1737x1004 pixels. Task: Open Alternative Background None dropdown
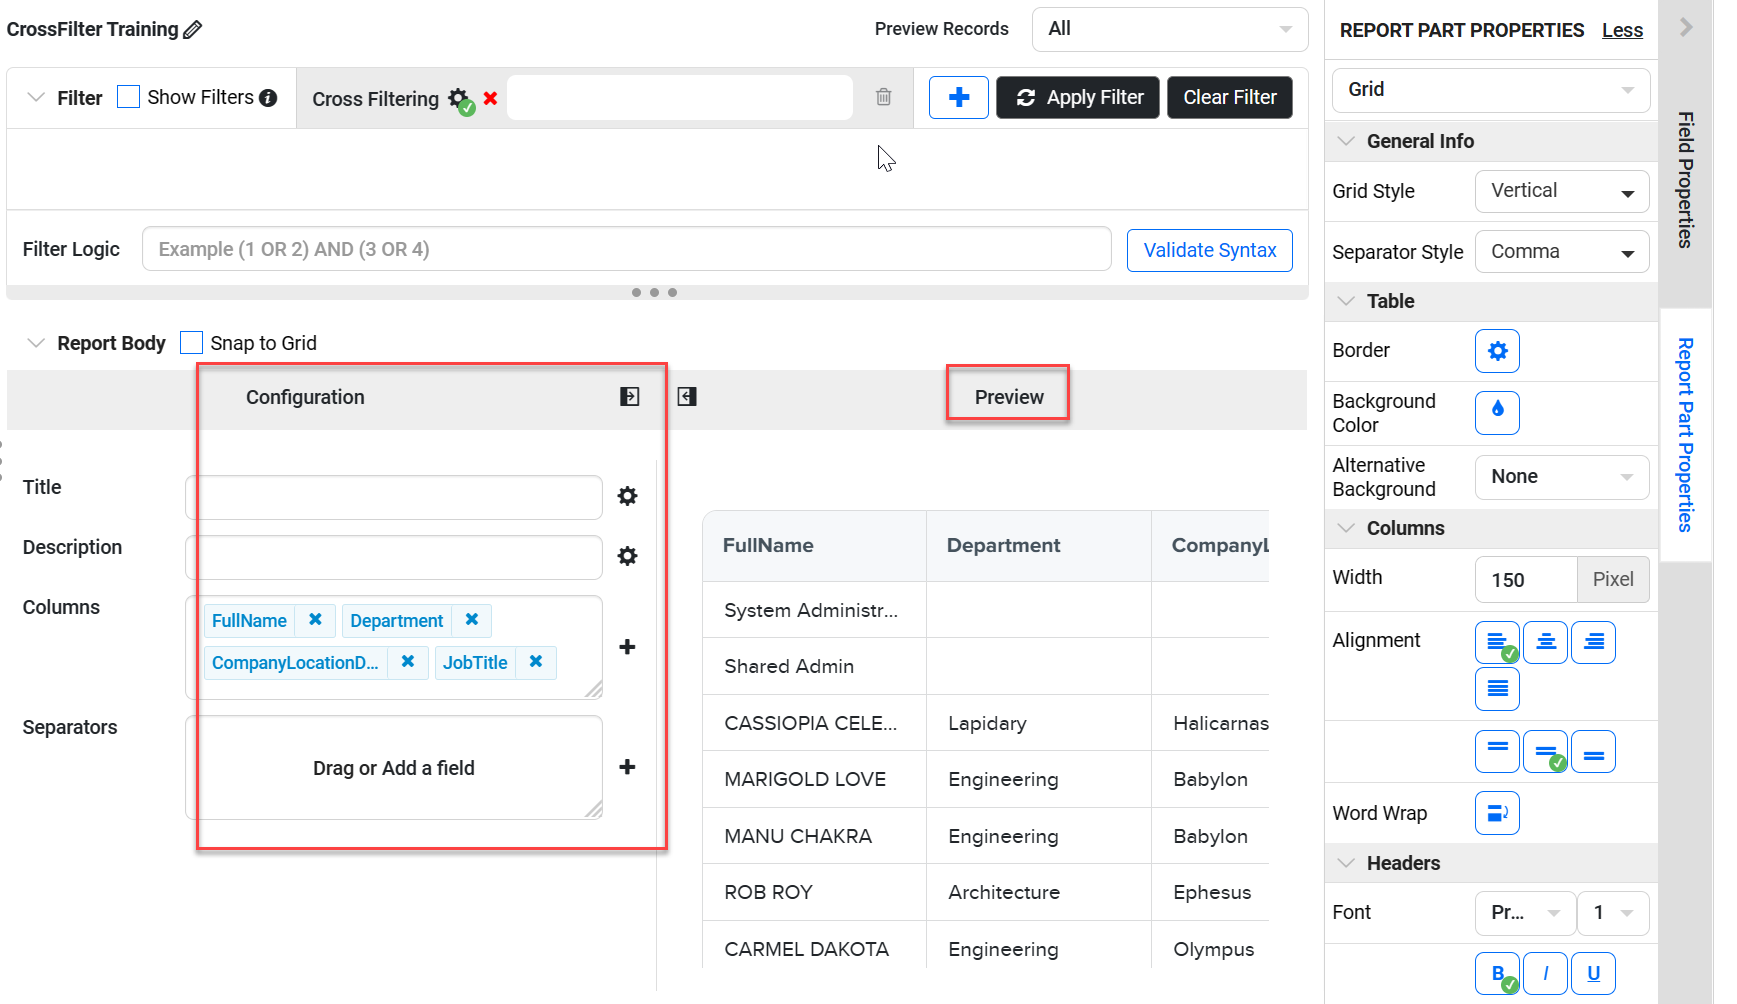(1561, 477)
